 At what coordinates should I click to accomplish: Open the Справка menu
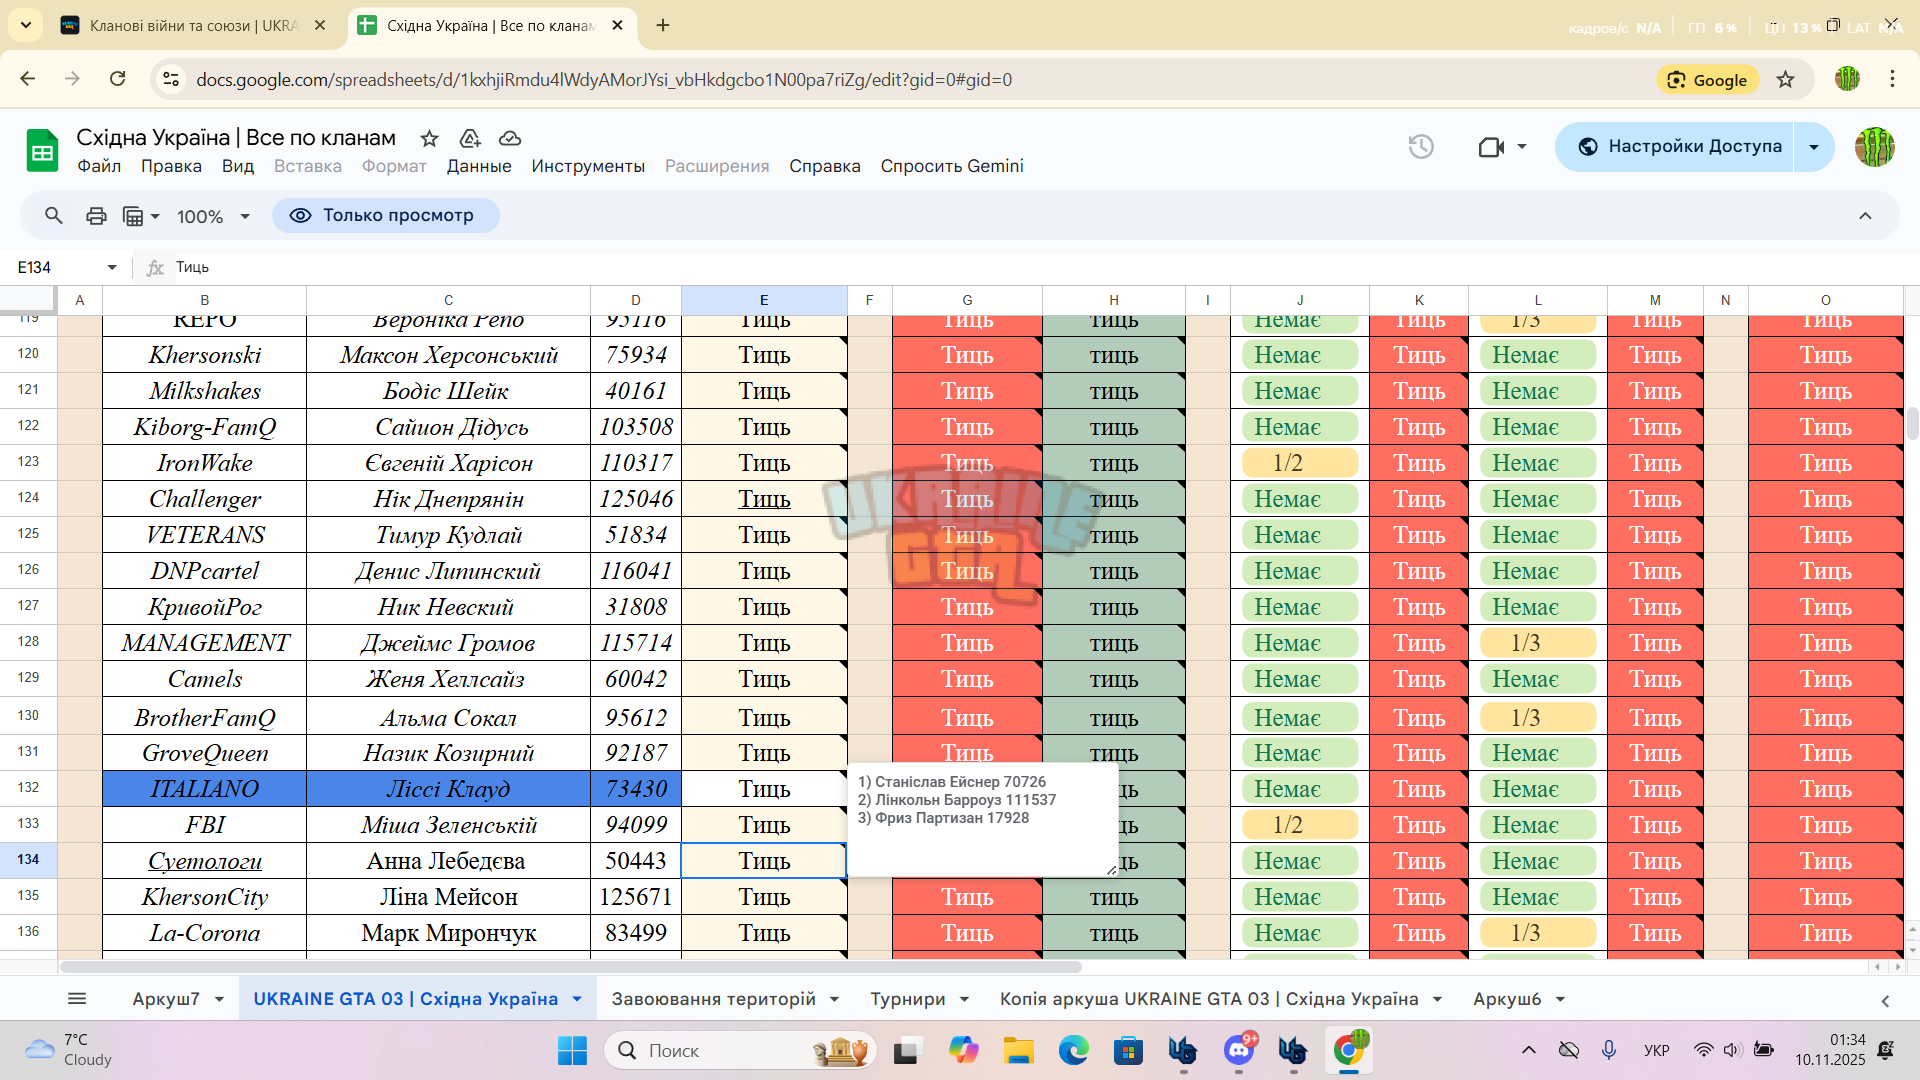(x=825, y=166)
